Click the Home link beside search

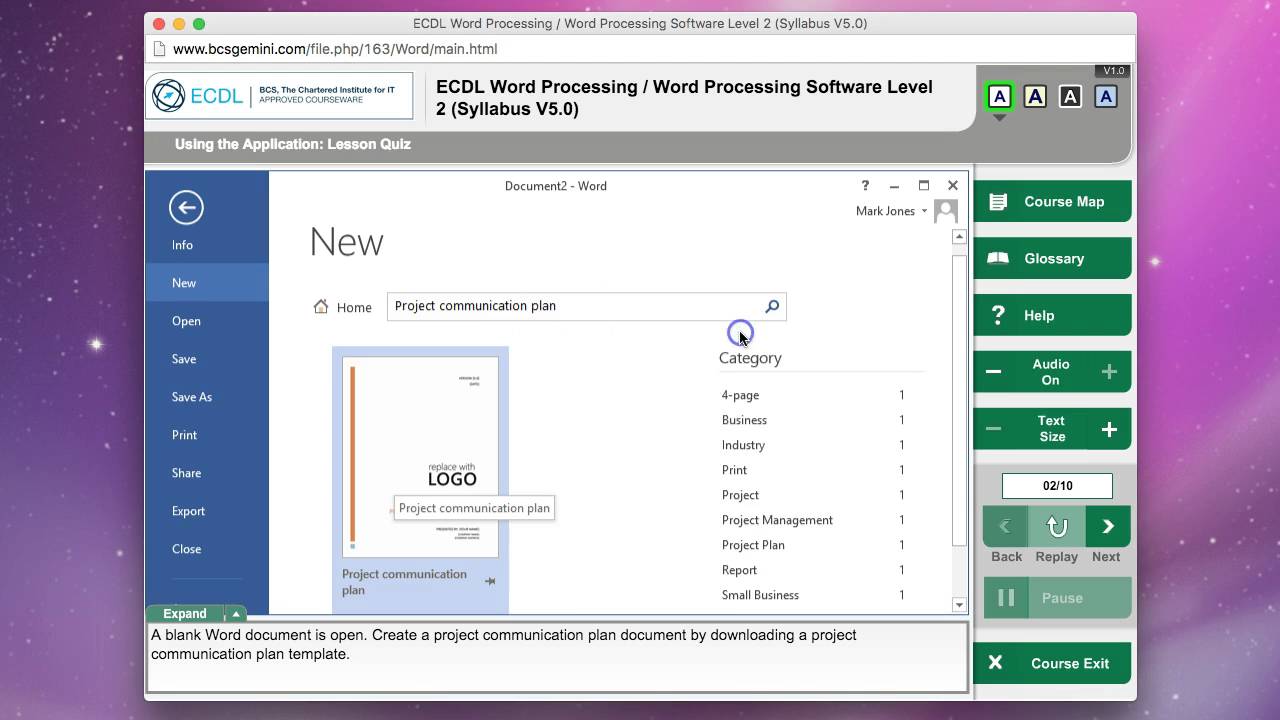click(x=354, y=307)
